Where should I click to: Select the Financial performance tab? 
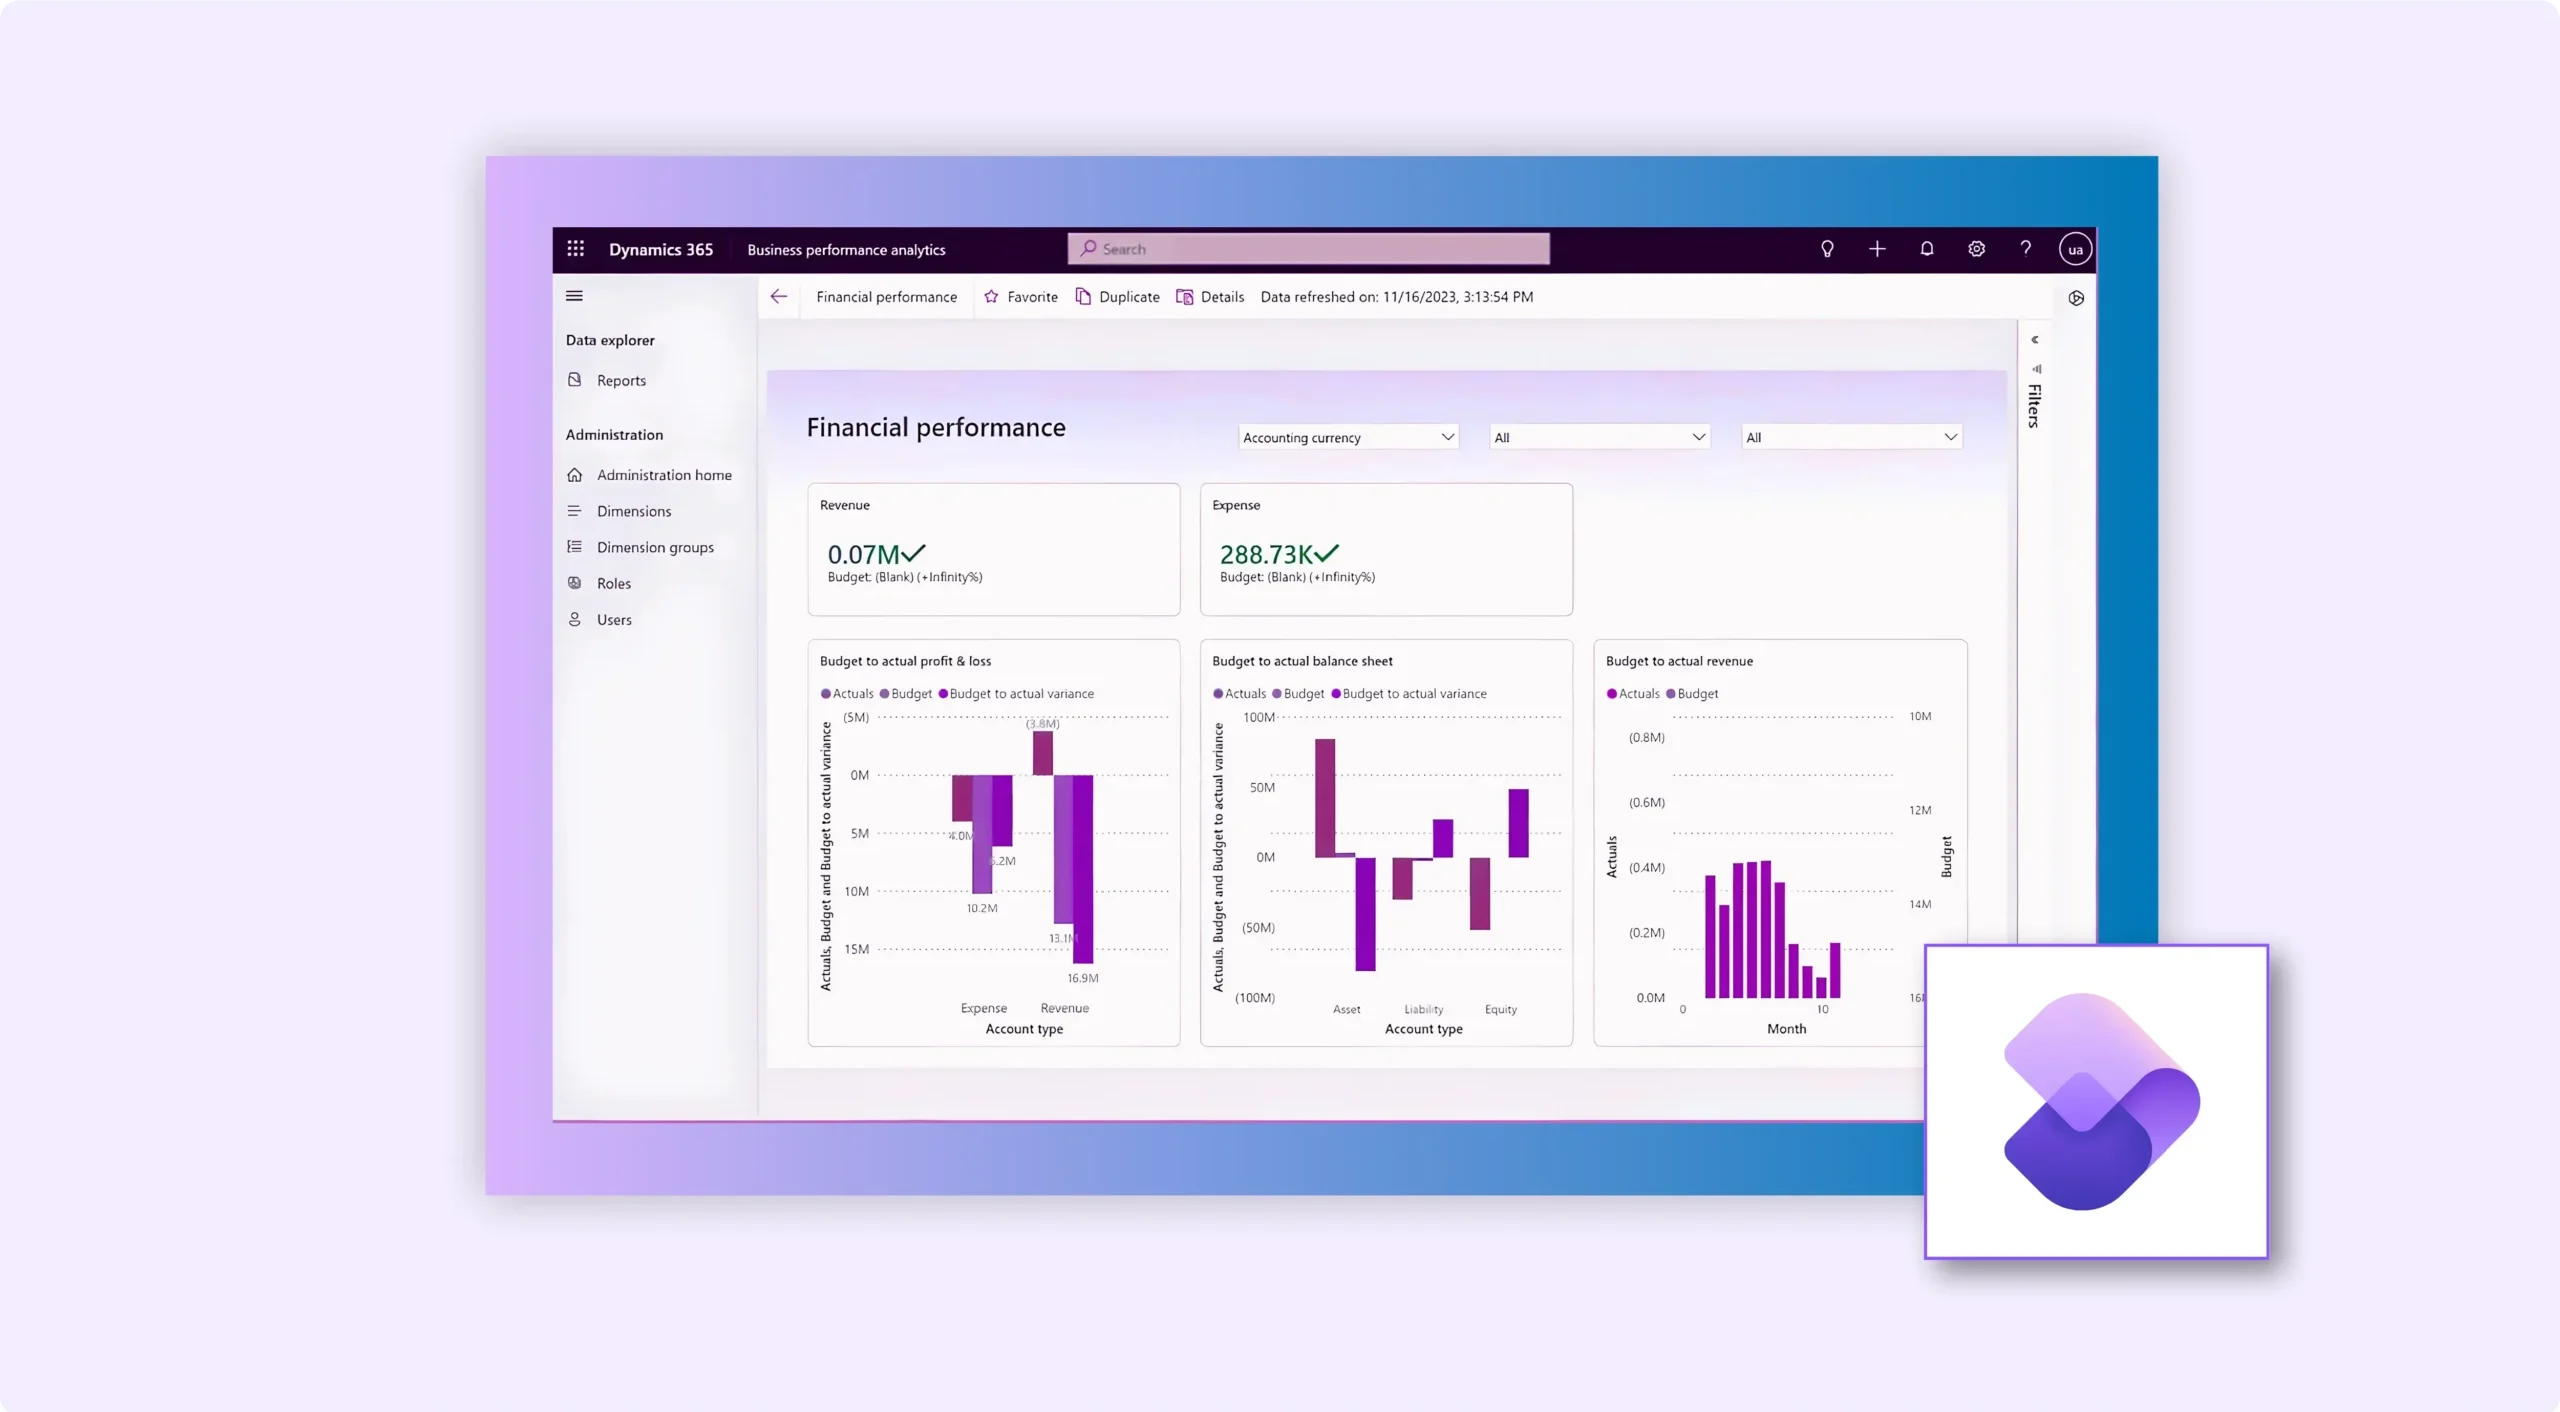click(886, 297)
